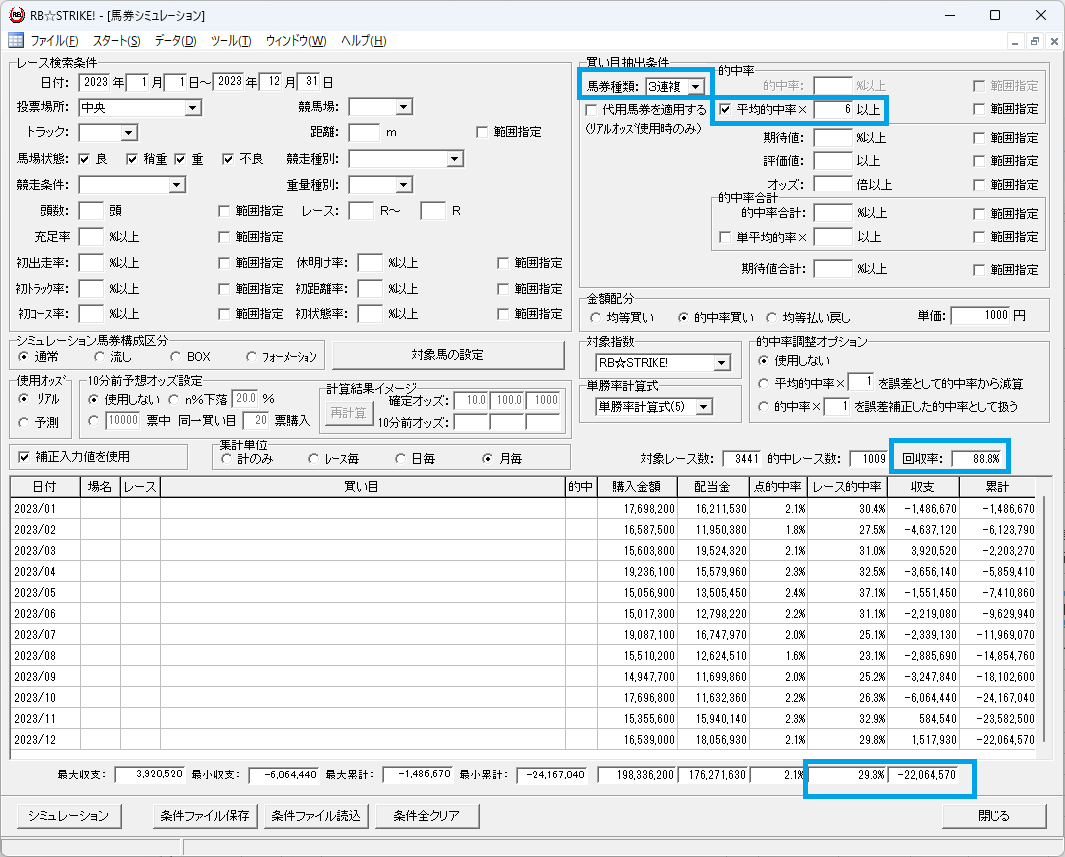The width and height of the screenshot is (1065, 857).
Task: Select the 予測 odds radio button
Action: pos(24,422)
